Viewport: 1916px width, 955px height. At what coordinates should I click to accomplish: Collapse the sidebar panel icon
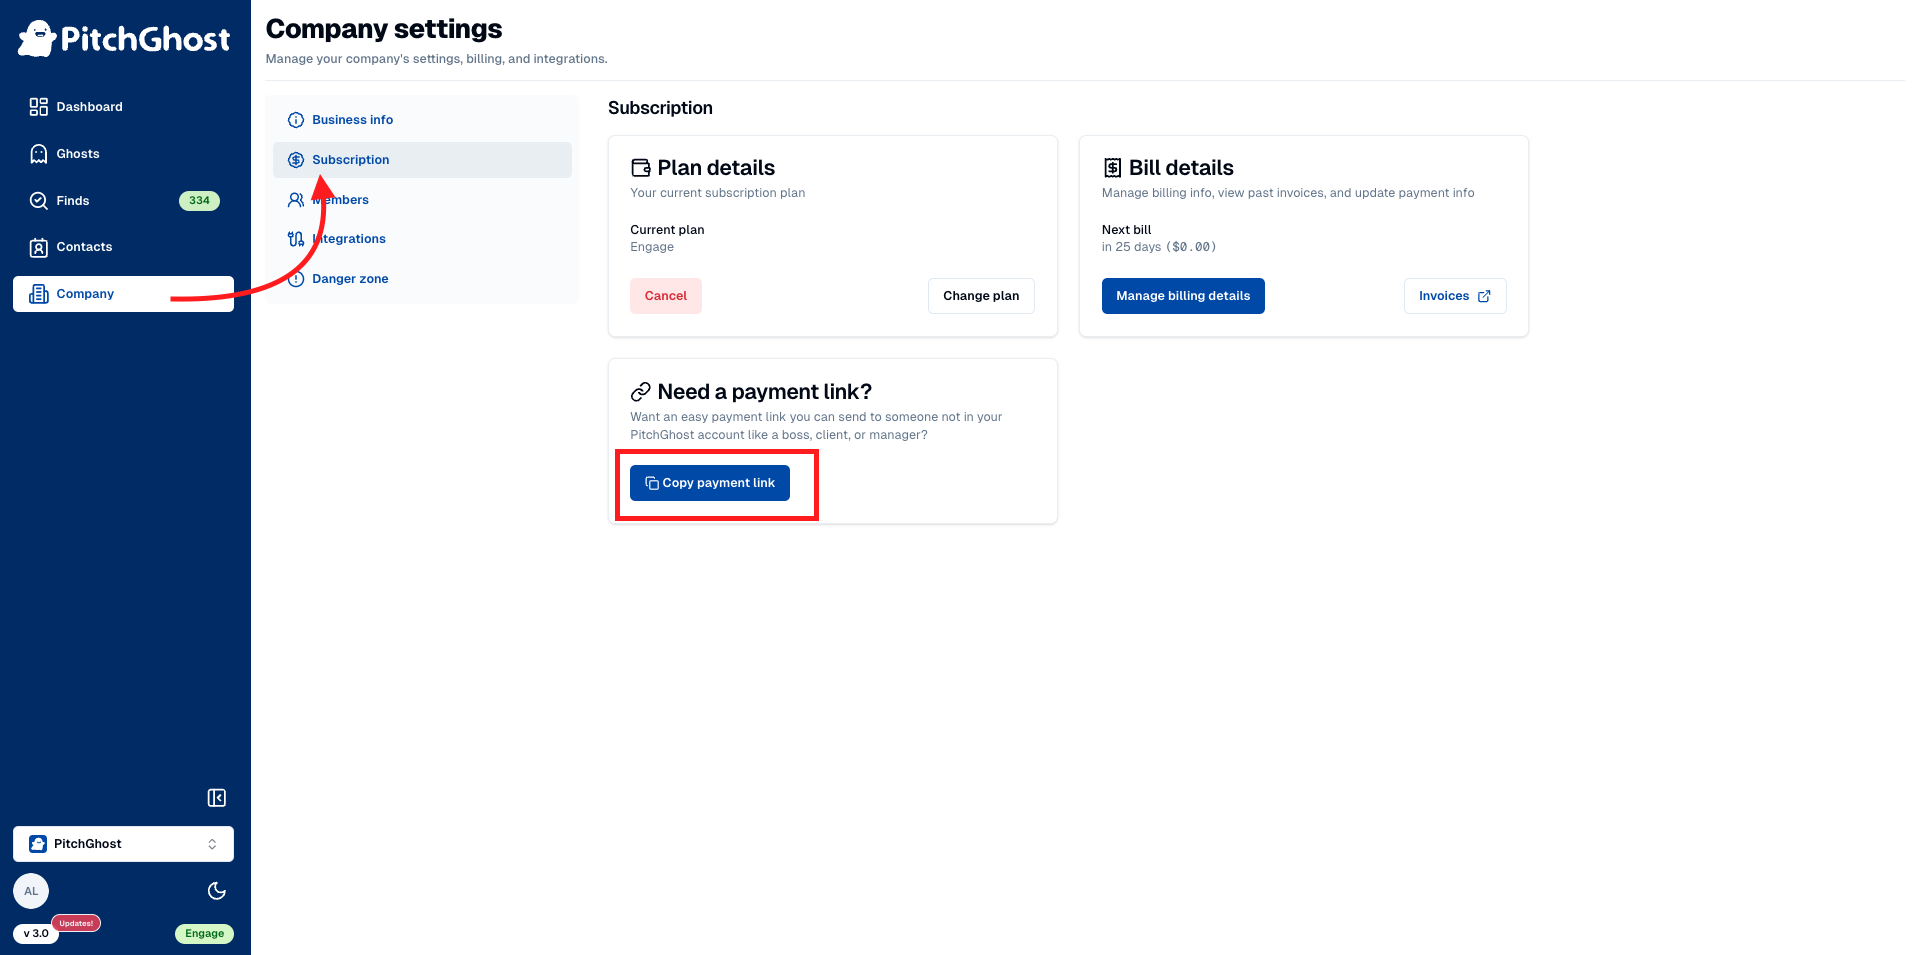click(x=216, y=798)
